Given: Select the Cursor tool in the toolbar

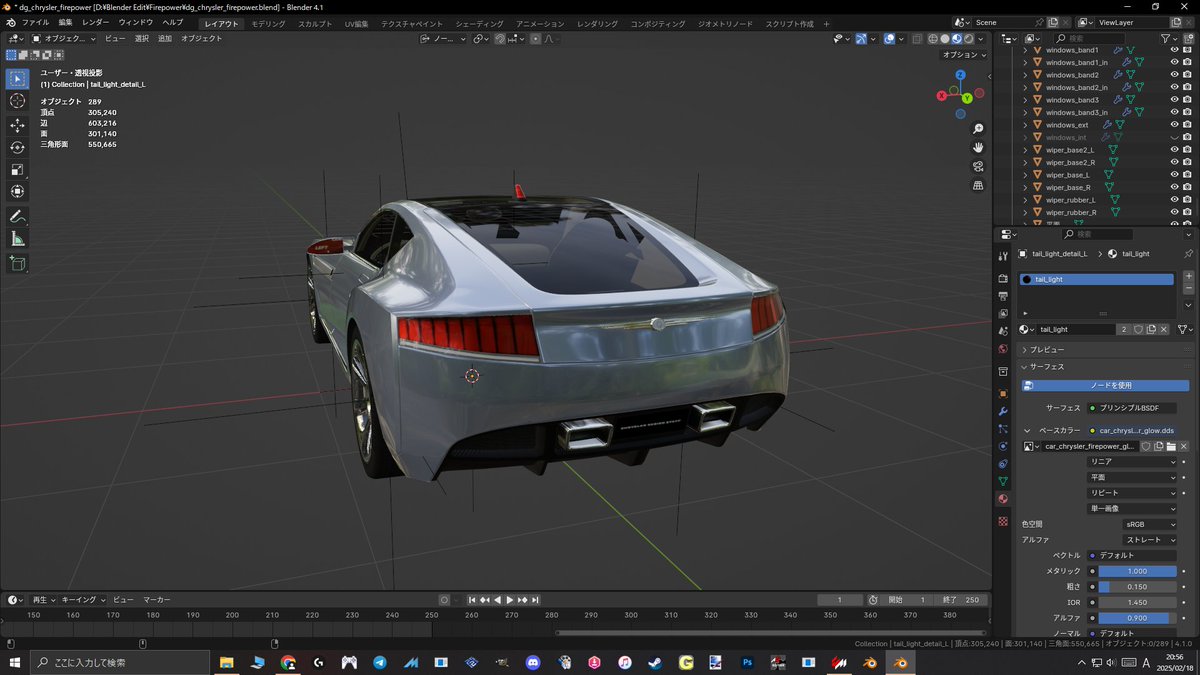Looking at the screenshot, I should point(18,101).
